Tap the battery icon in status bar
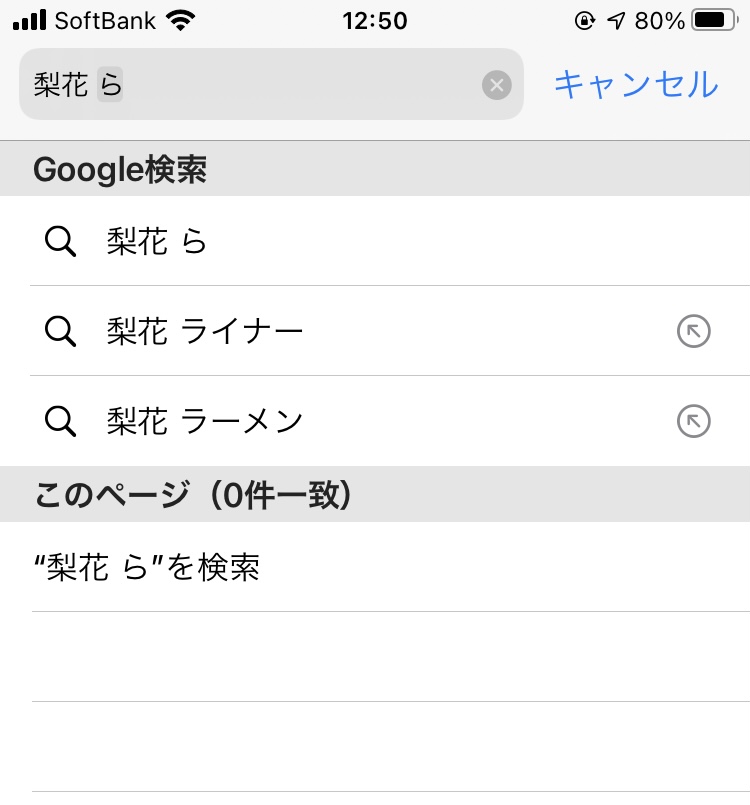Screen dimensions: 750x805 click(x=714, y=20)
